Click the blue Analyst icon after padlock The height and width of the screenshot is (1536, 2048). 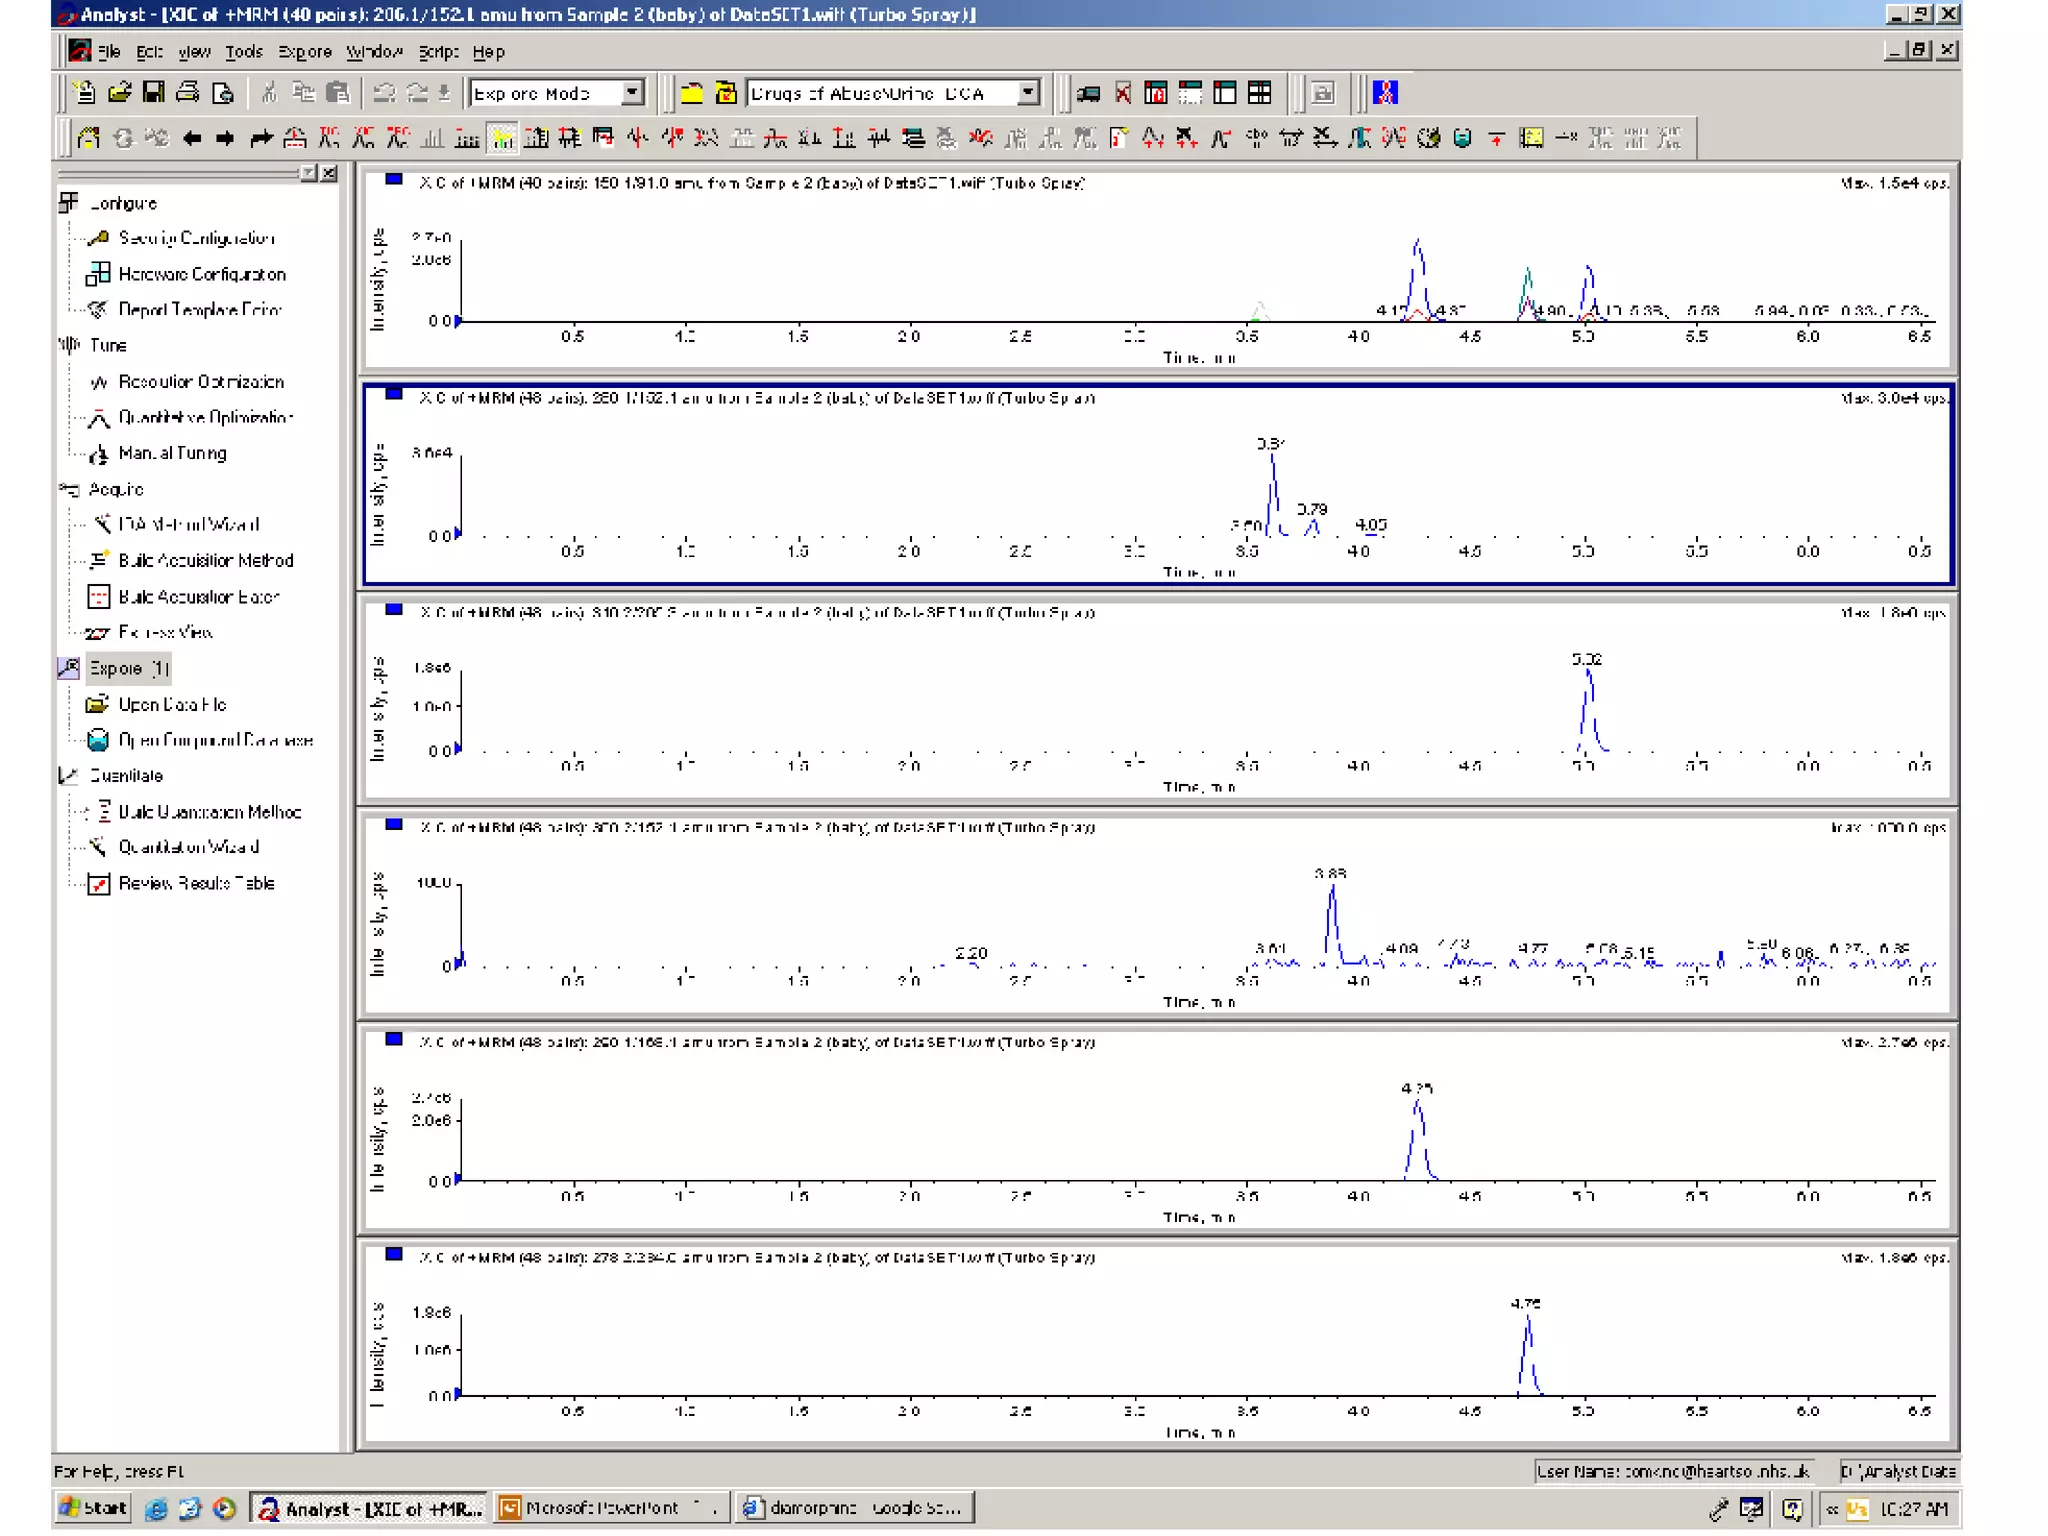tap(1385, 93)
